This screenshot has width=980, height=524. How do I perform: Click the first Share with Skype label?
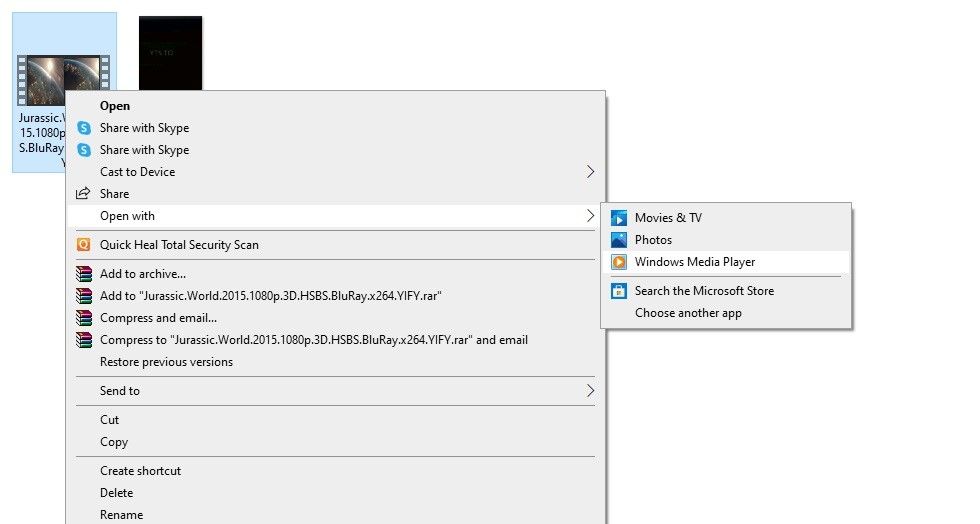(x=144, y=128)
